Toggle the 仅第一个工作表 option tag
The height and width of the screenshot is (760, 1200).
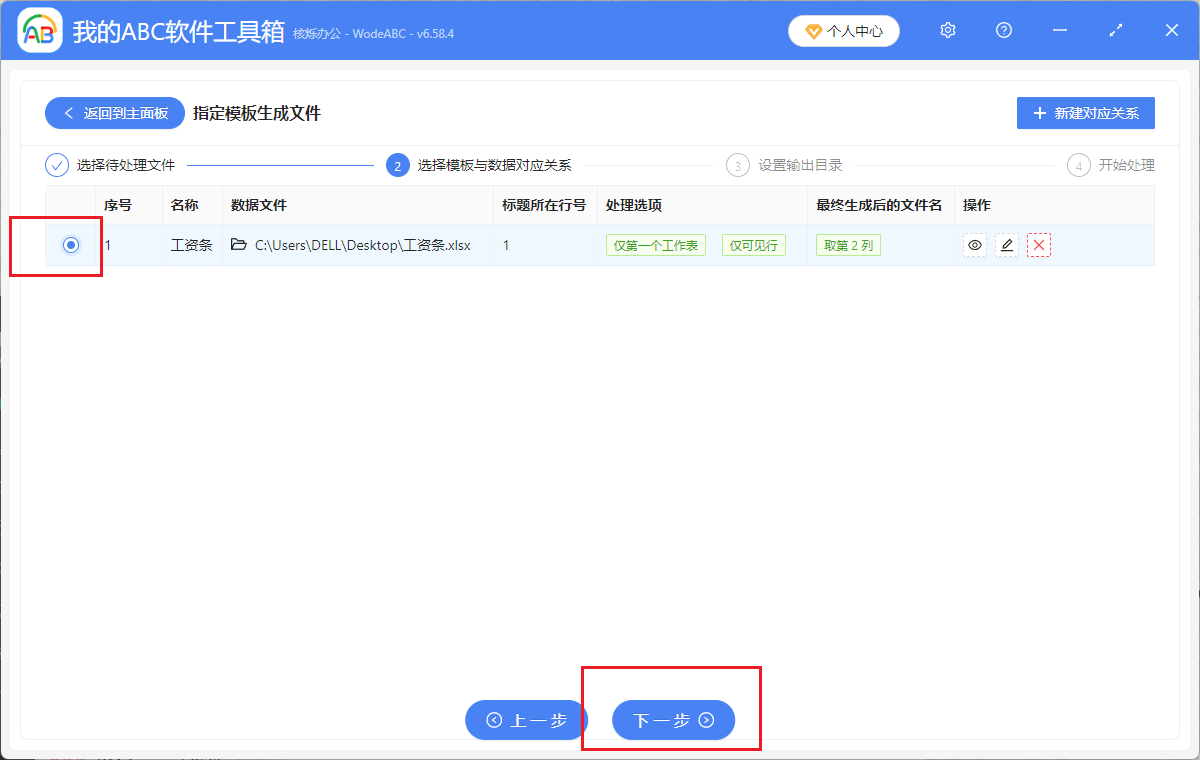tap(655, 244)
